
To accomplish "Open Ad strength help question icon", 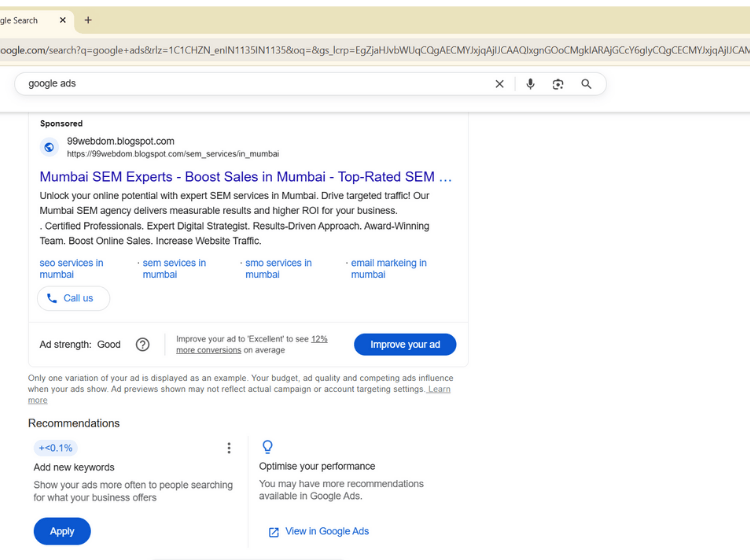I will tap(143, 344).
